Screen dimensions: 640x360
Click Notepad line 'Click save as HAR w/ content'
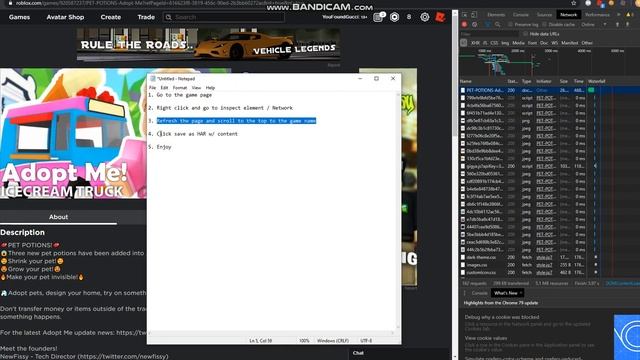pos(198,134)
